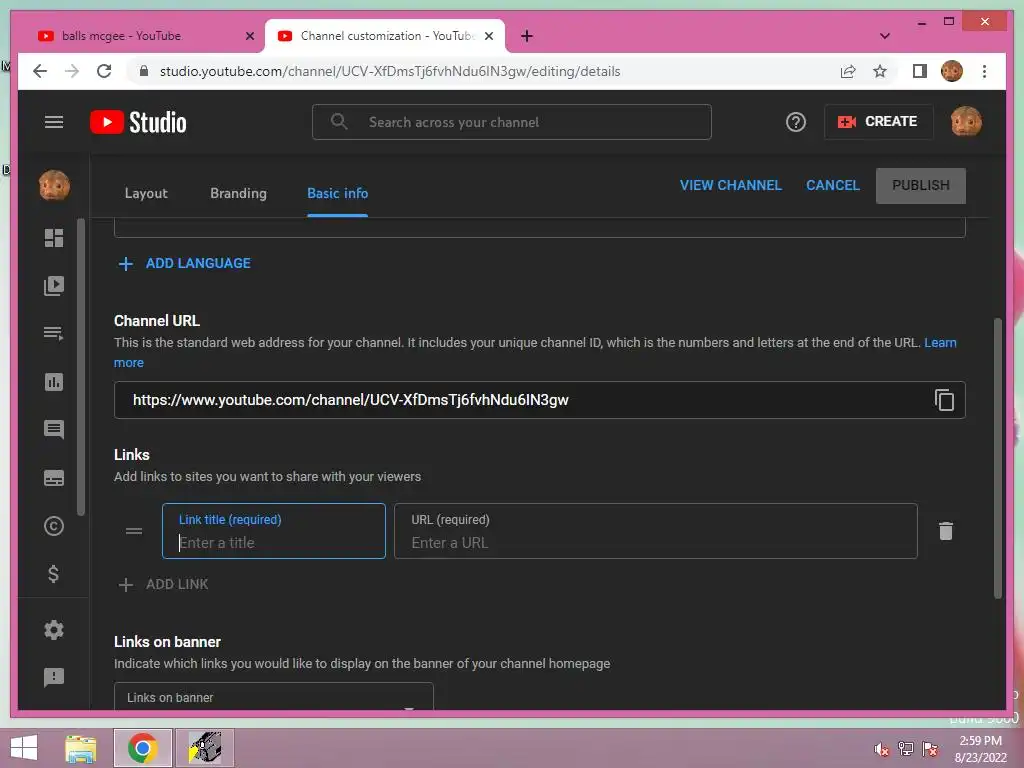Click the site lock icon in address bar

click(x=144, y=71)
